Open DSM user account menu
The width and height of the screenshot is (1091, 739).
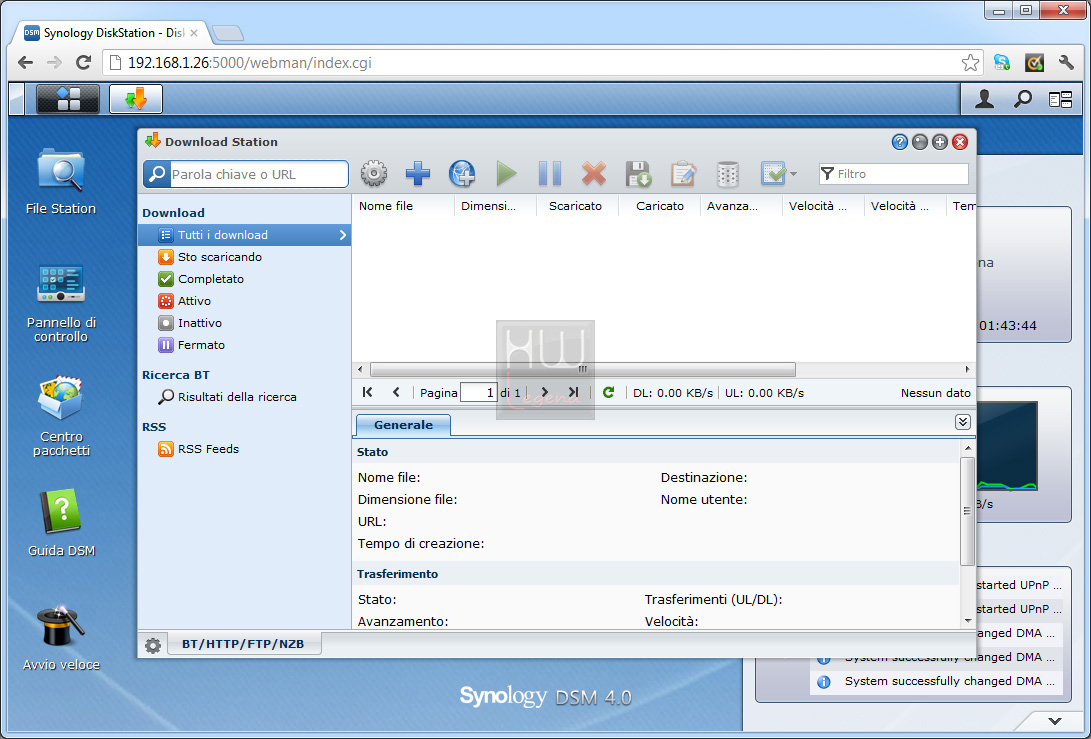click(x=984, y=99)
